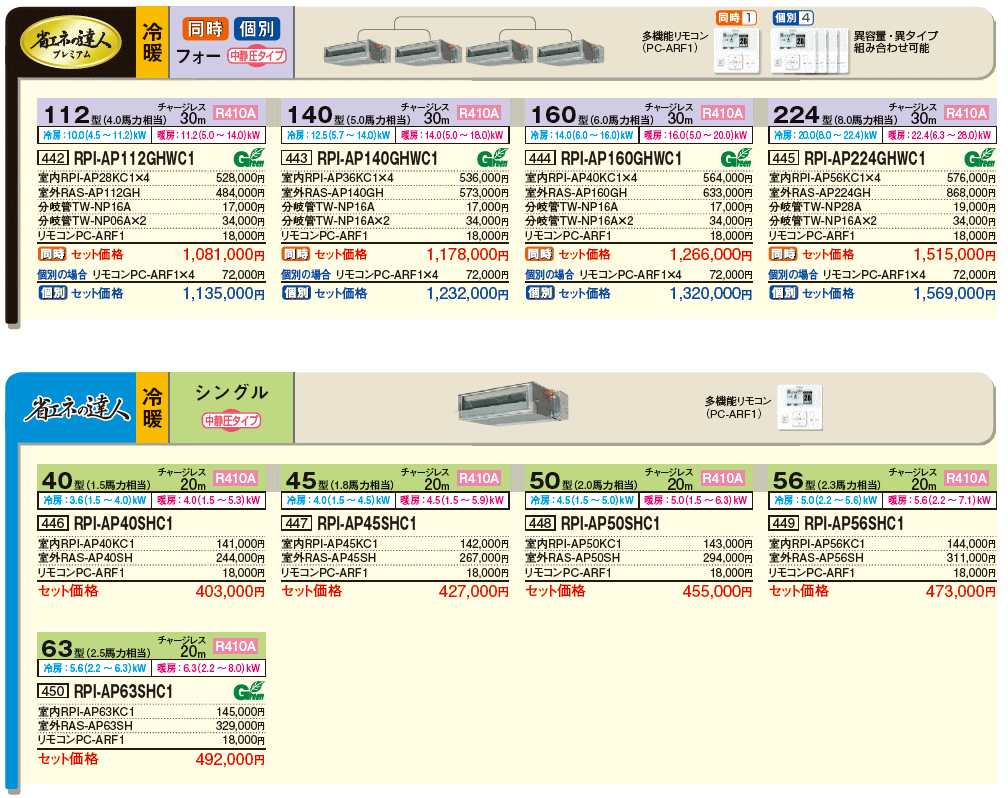Click the Green logo beside RPI-AP160GHWC1
Viewport: 1008px width, 798px height.
coord(736,158)
